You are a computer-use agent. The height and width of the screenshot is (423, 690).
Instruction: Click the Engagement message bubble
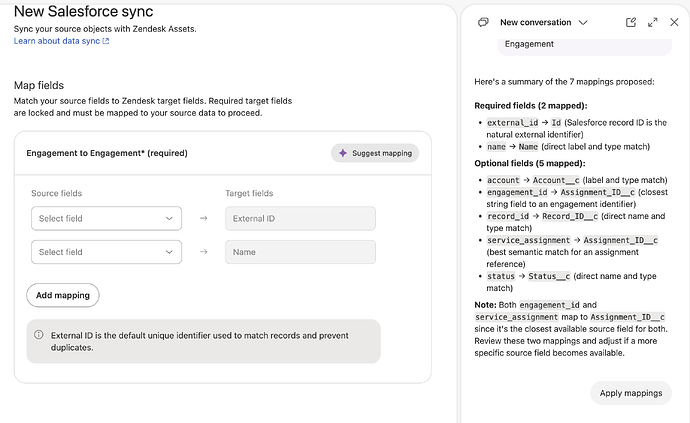pyautogui.click(x=585, y=46)
